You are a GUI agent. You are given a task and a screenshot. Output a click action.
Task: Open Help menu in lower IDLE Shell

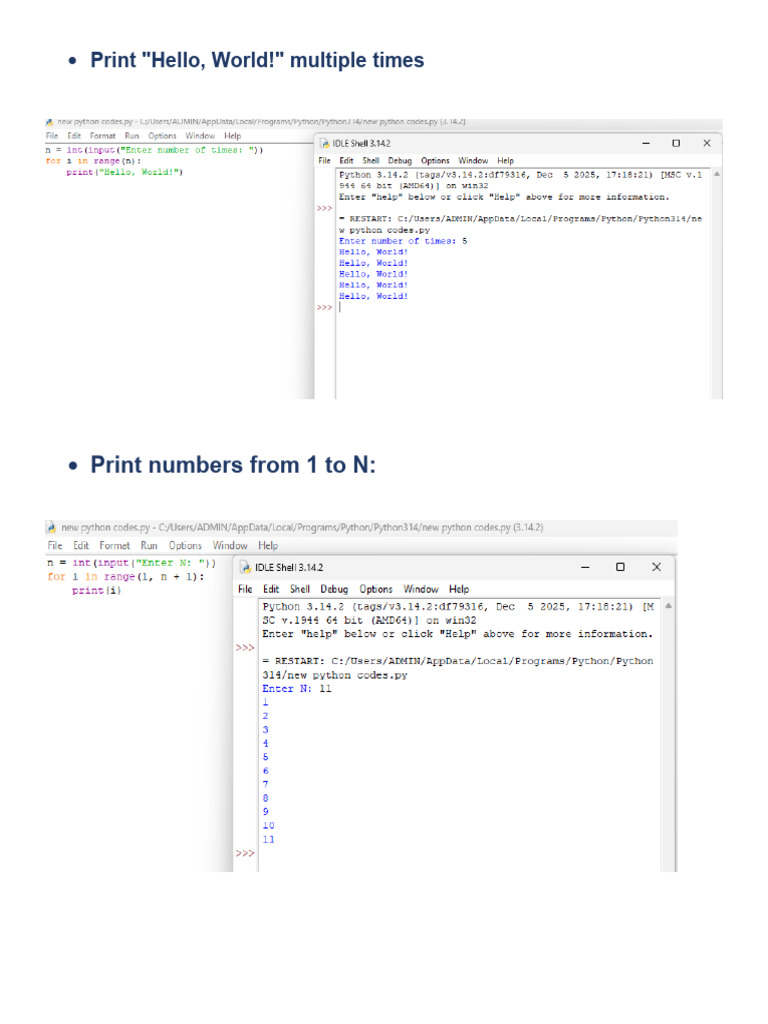[x=459, y=589]
